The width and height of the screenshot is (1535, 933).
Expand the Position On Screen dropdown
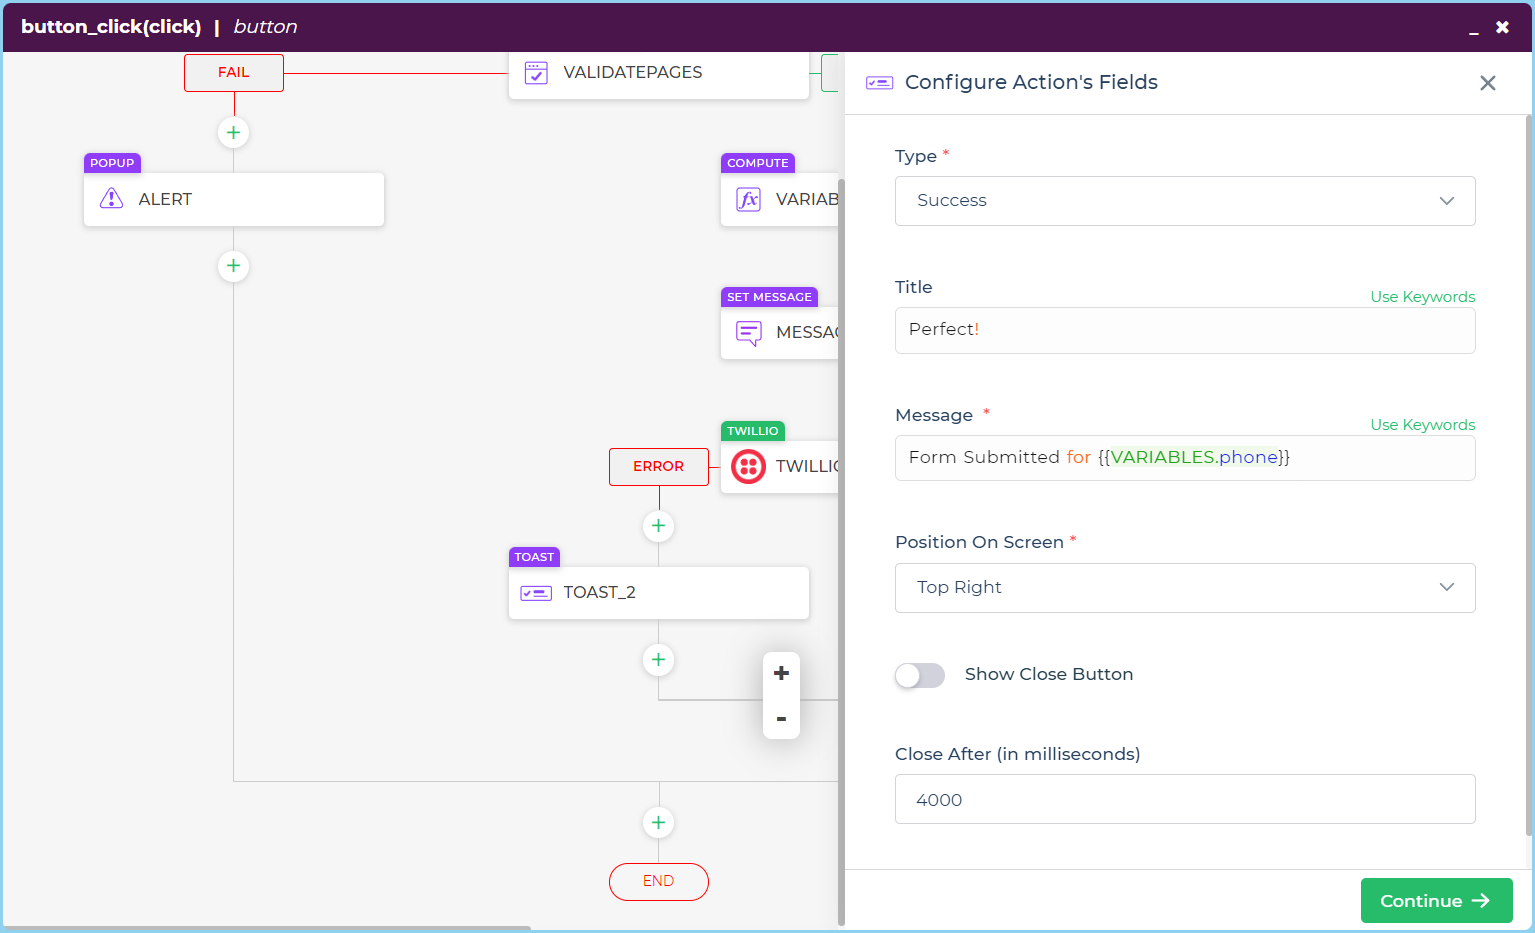(x=1184, y=588)
